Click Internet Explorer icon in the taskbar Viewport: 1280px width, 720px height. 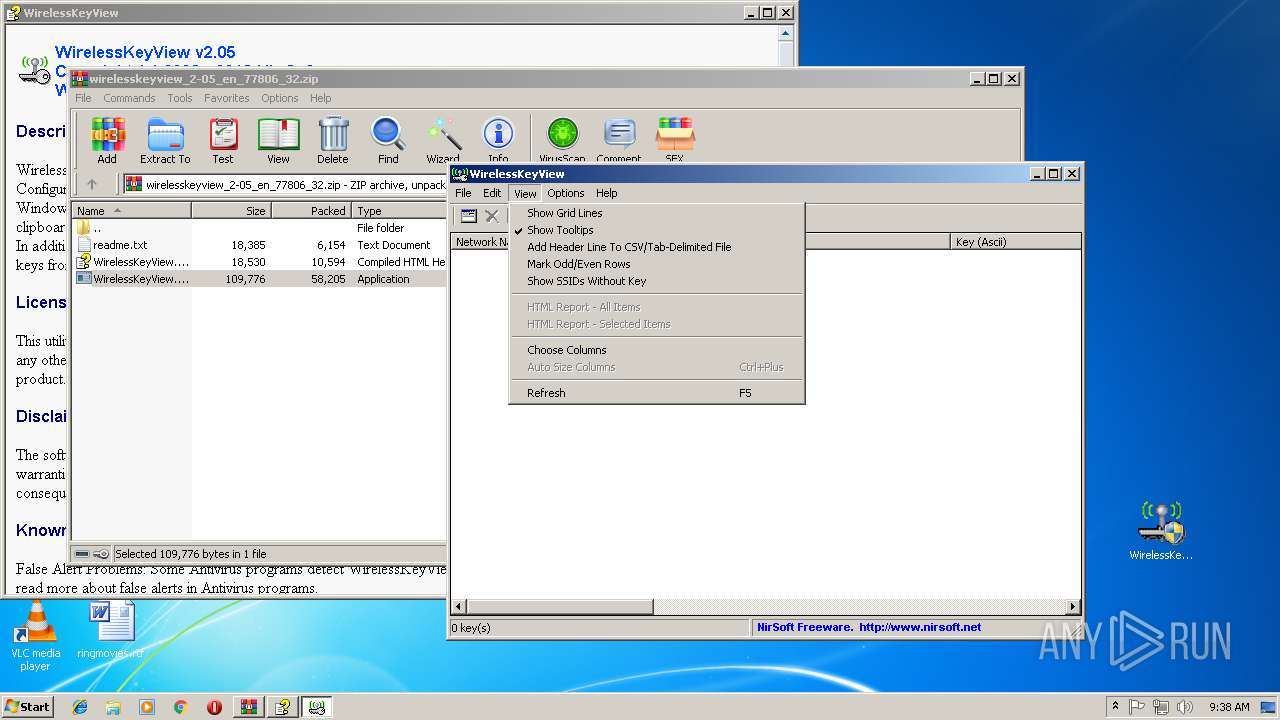tap(80, 707)
